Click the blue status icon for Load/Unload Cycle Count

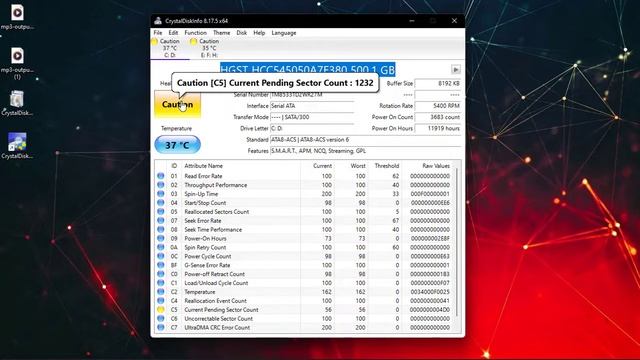click(161, 283)
